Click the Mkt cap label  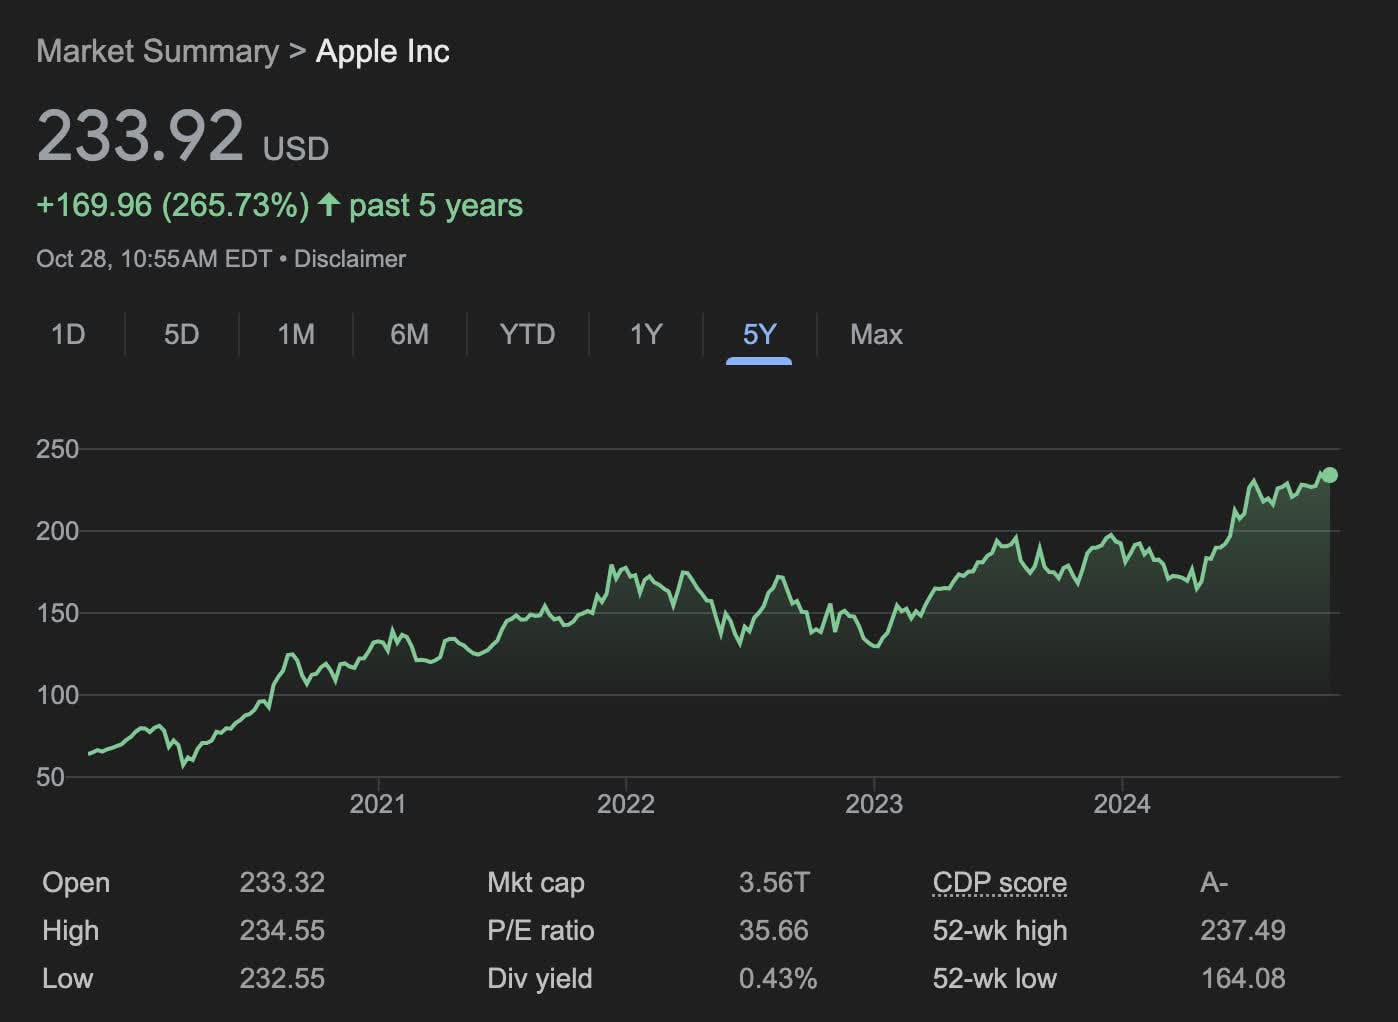[x=536, y=883]
